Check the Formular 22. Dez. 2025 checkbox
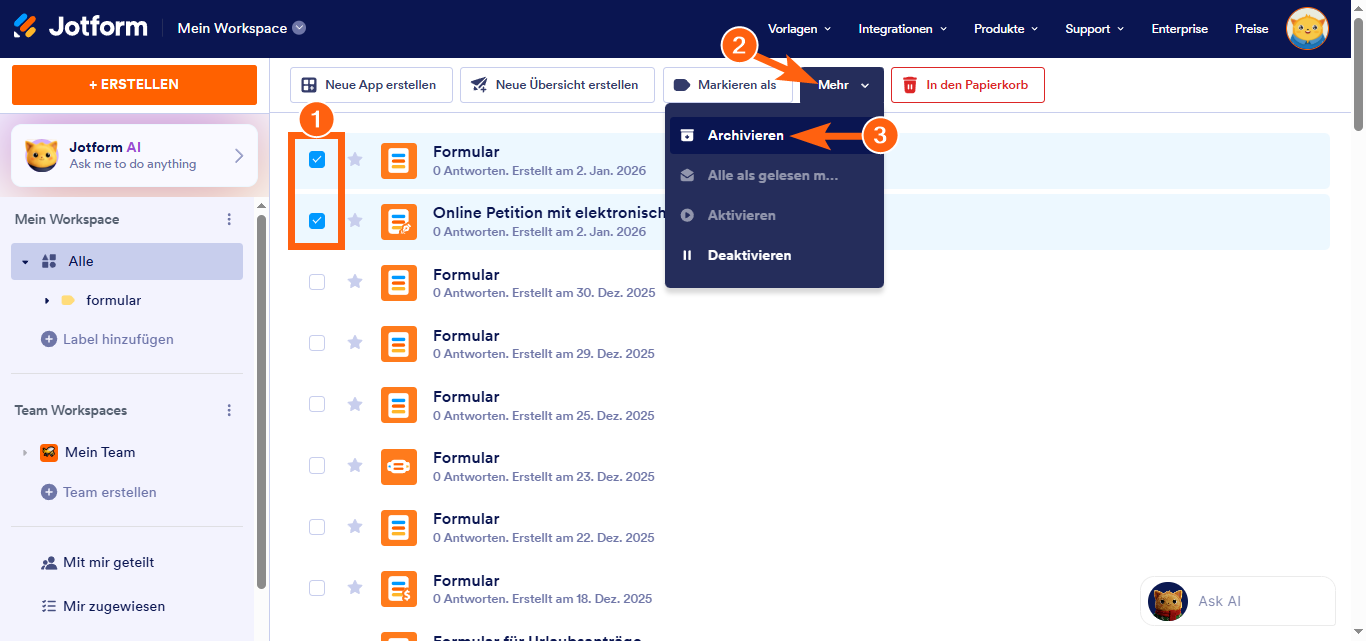 (x=317, y=526)
